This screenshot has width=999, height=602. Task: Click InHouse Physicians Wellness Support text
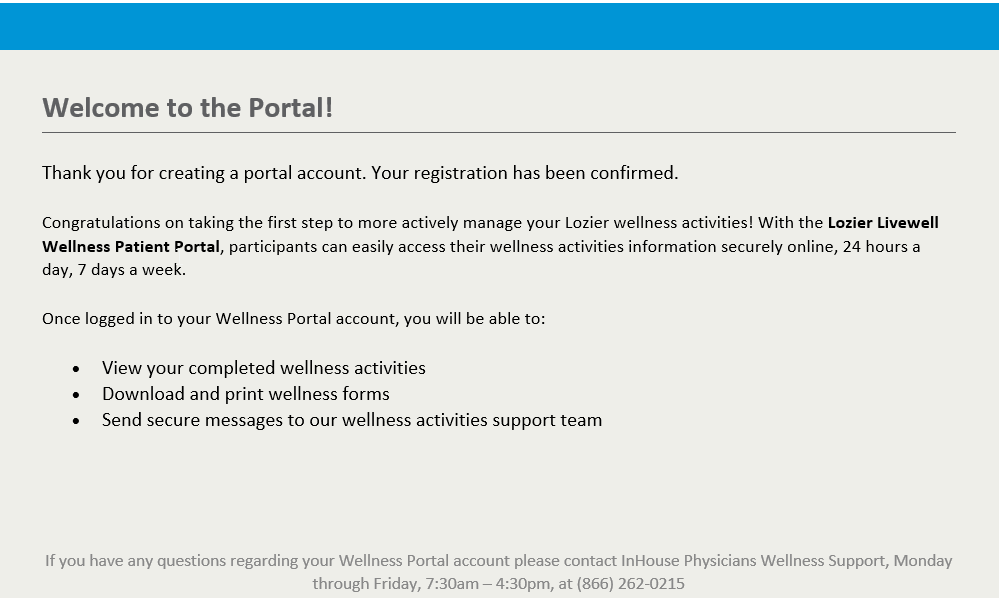click(753, 561)
